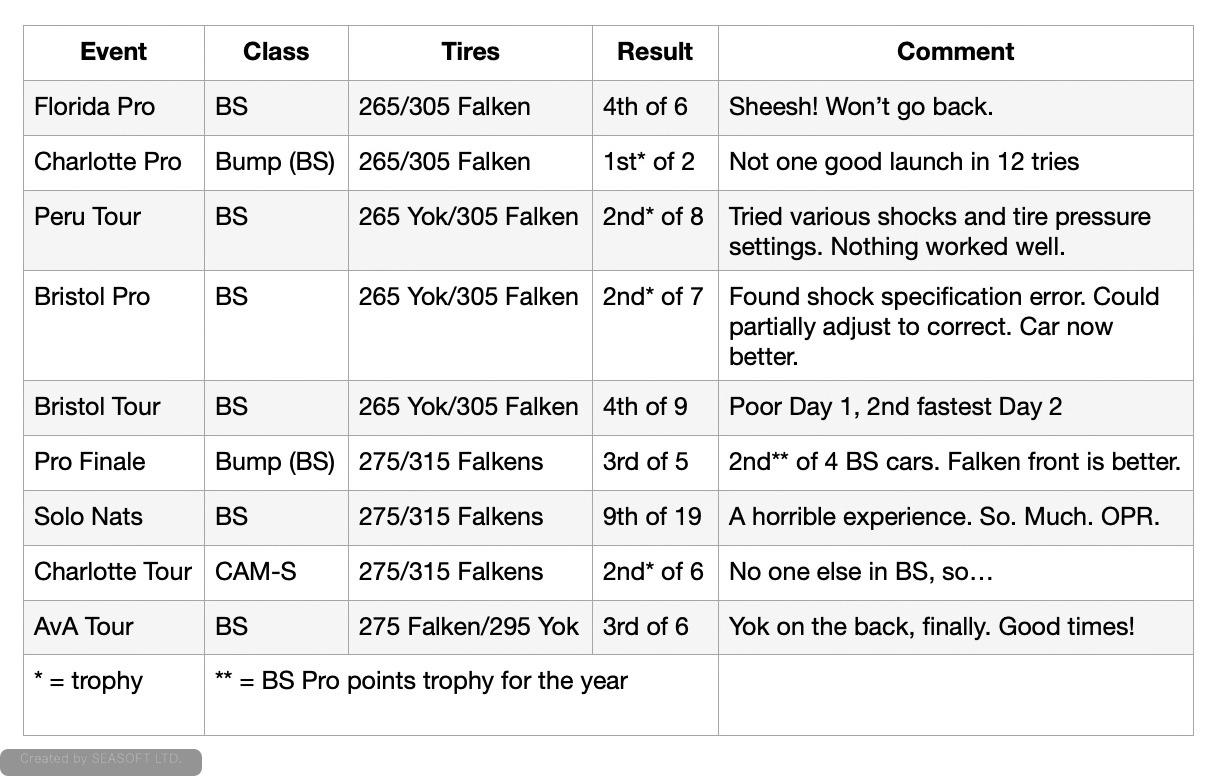Click the 'Created by SEASOFT LTD.' watermark

[101, 759]
